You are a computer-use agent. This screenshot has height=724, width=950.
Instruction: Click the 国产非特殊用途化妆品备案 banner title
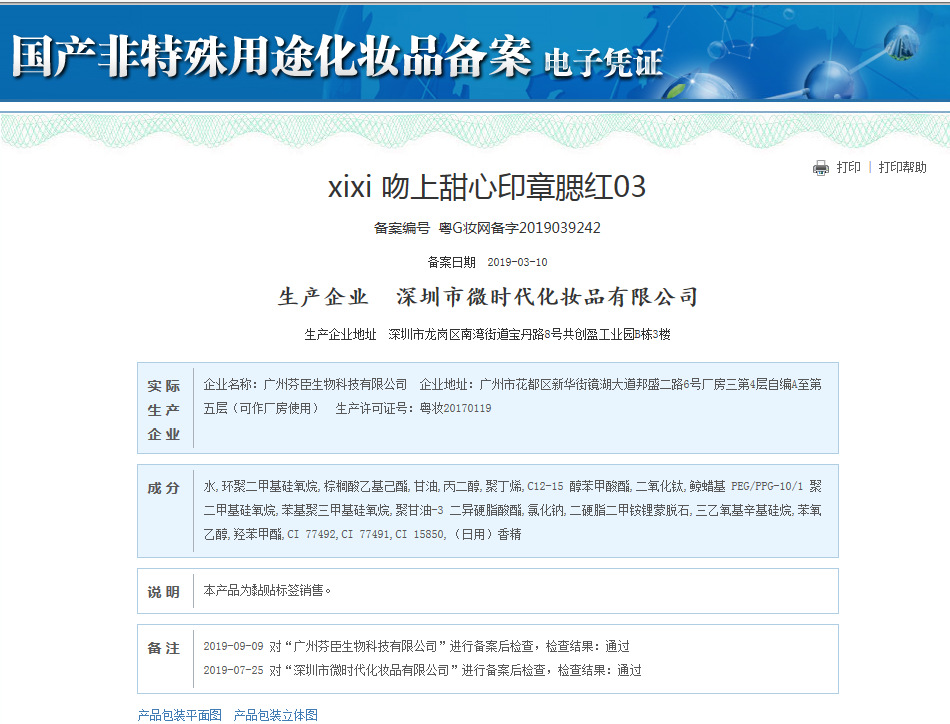click(x=271, y=58)
